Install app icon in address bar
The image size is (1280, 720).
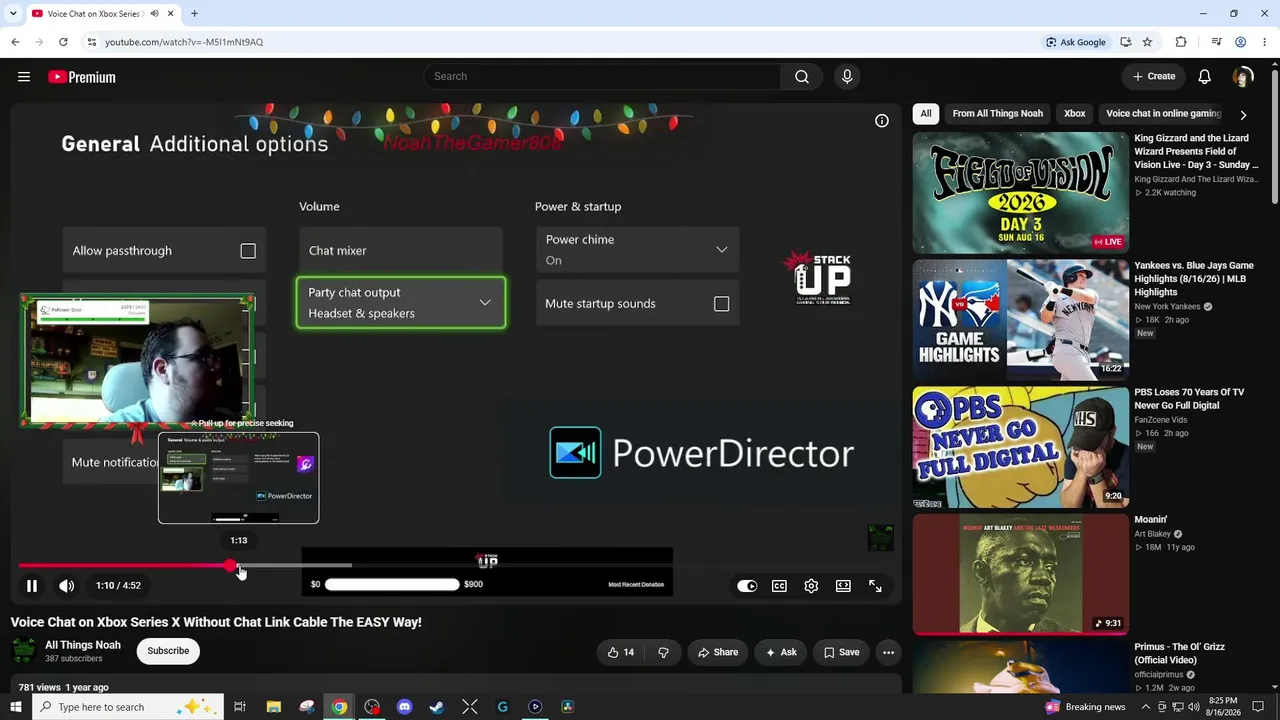coord(1126,42)
